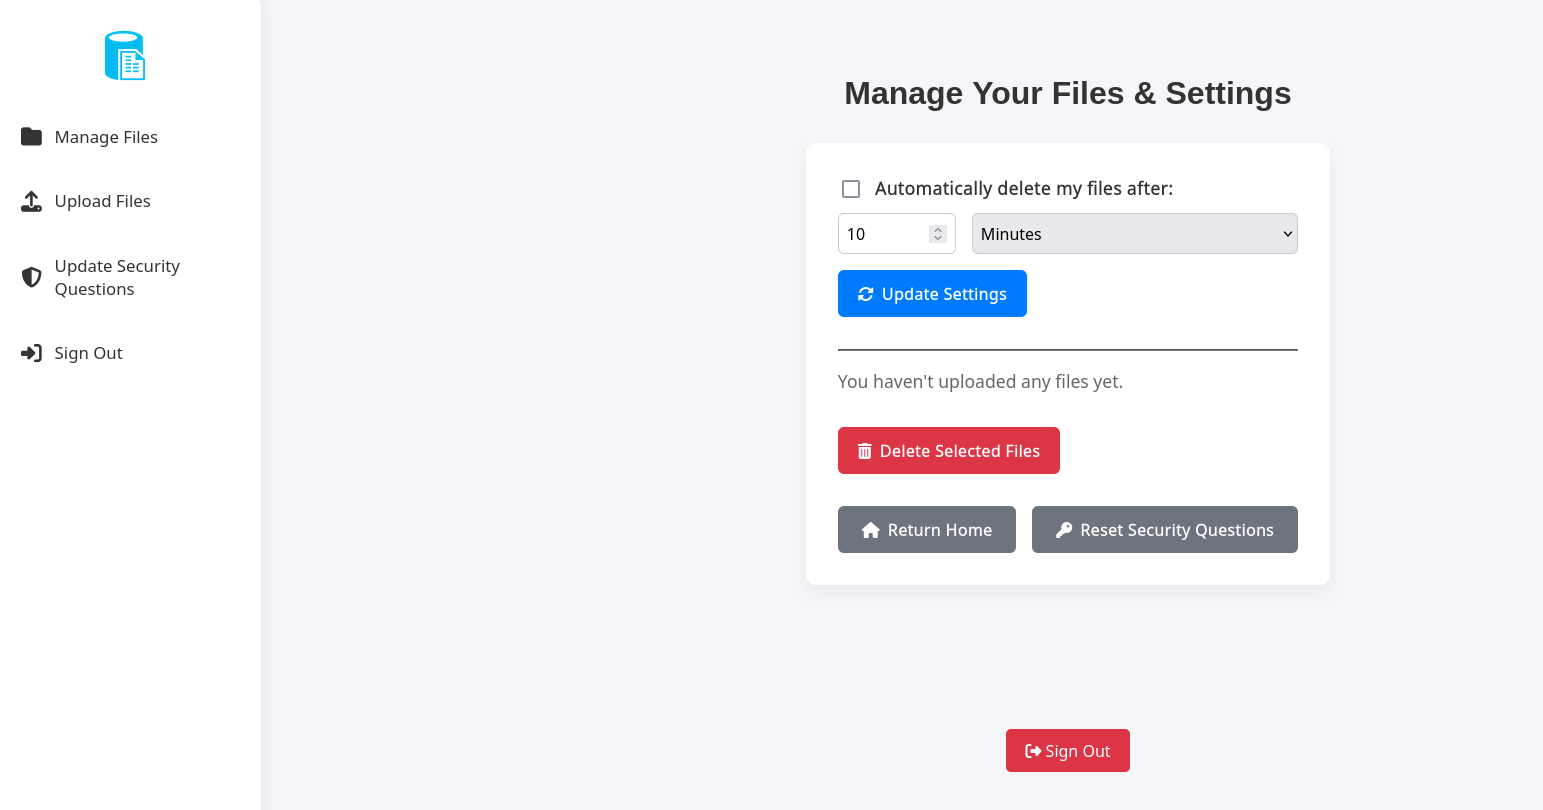Click the refresh icon on Update Settings

[866, 294]
